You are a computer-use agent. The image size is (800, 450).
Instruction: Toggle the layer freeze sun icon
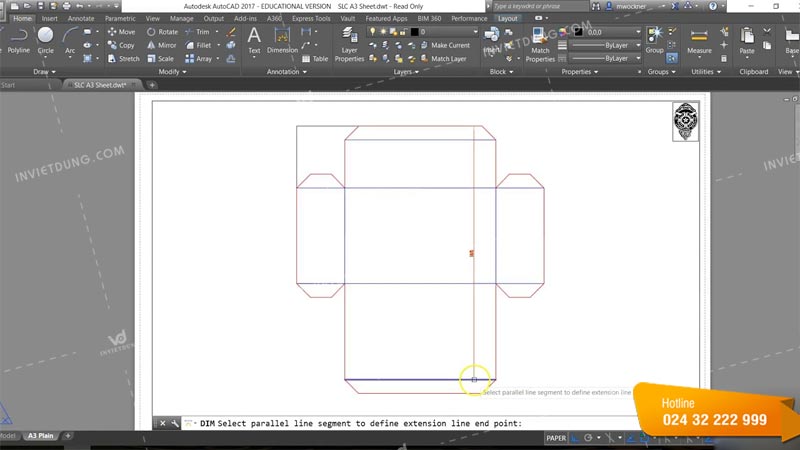(x=383, y=32)
